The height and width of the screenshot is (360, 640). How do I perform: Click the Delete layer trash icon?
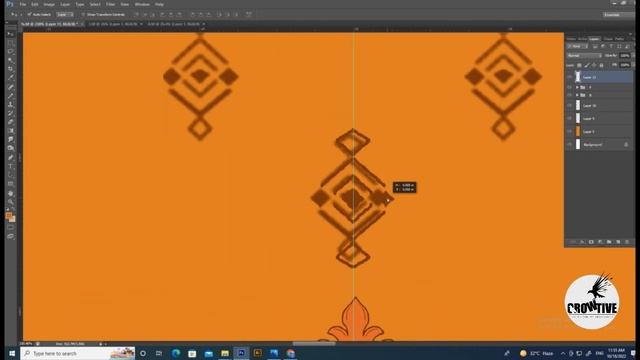point(627,242)
